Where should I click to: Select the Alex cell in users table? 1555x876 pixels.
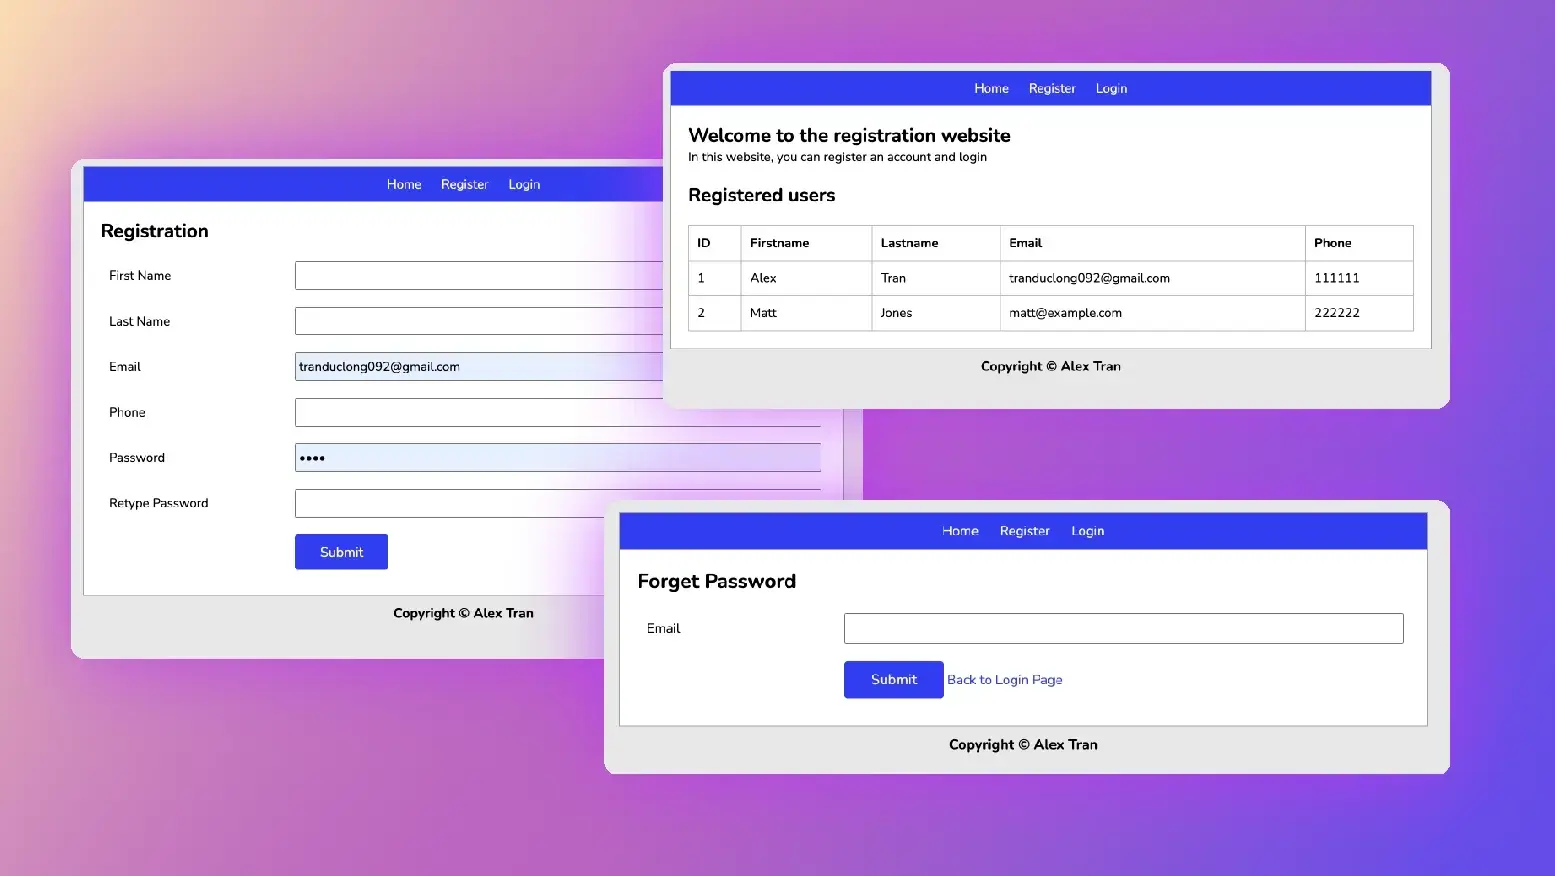[x=806, y=278]
